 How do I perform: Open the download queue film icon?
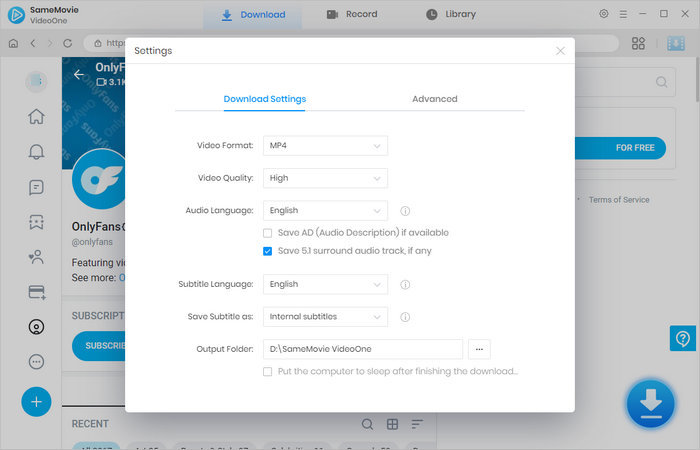click(676, 43)
